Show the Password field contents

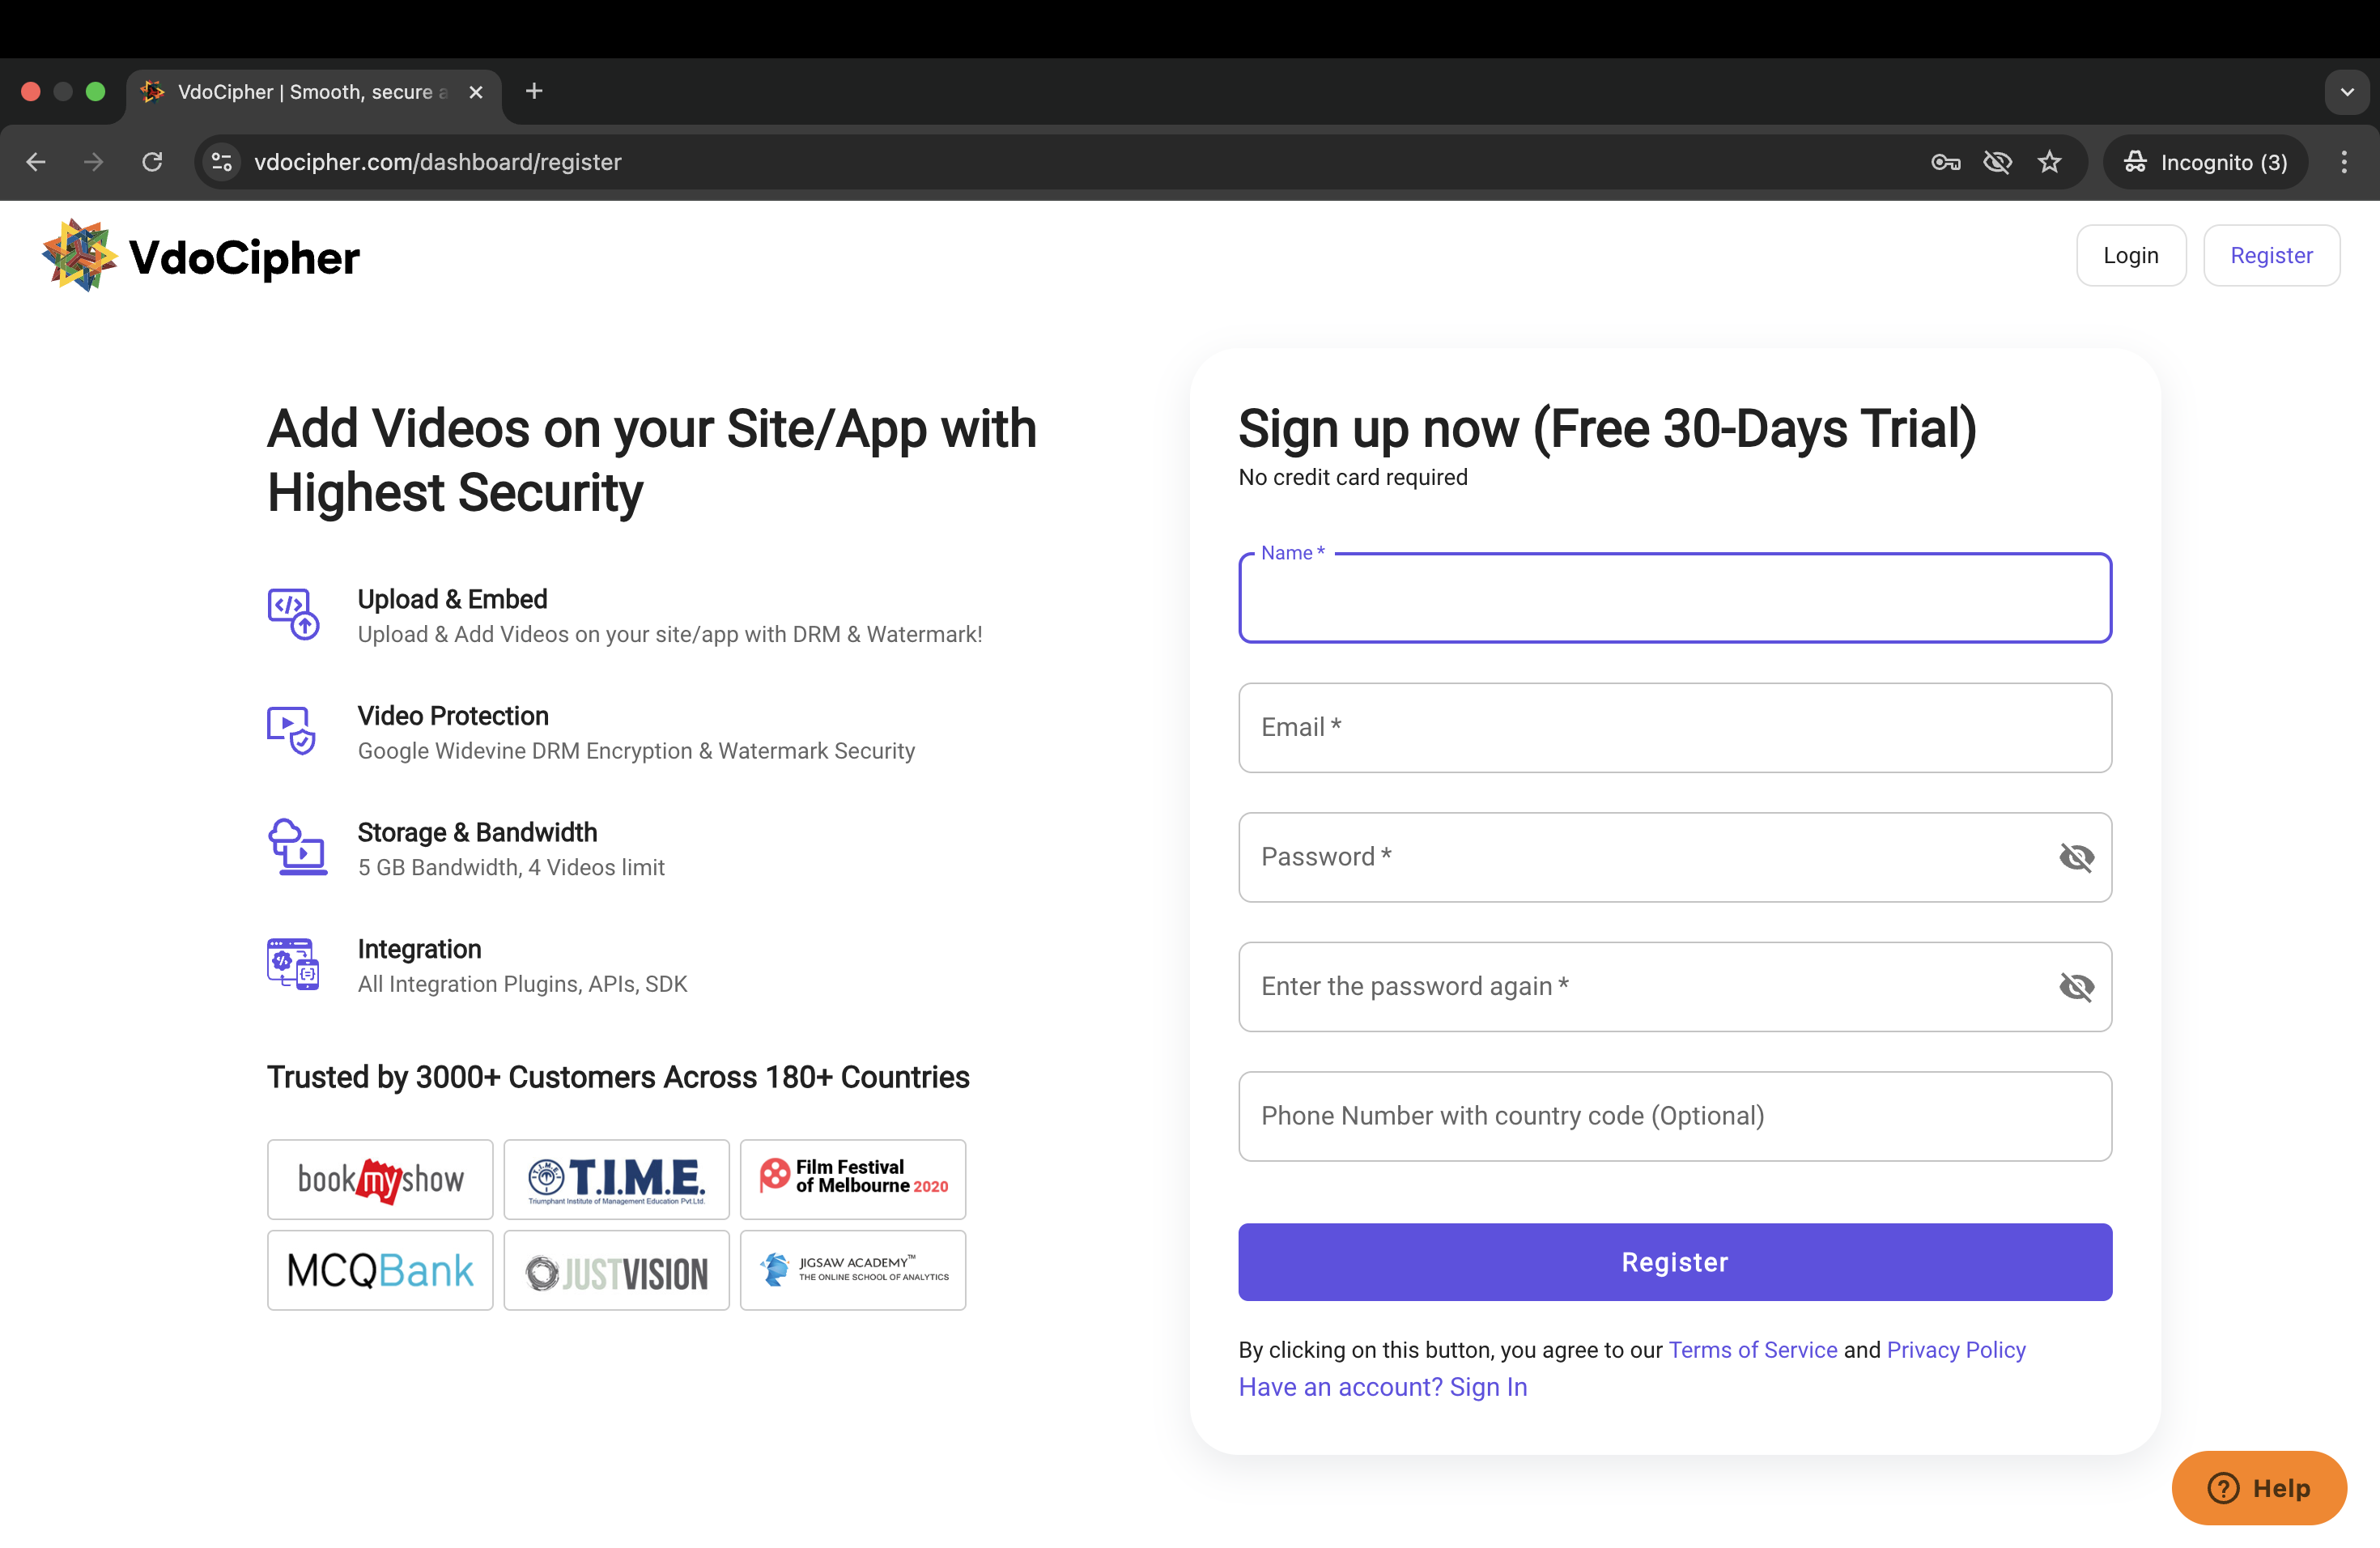click(x=2077, y=857)
